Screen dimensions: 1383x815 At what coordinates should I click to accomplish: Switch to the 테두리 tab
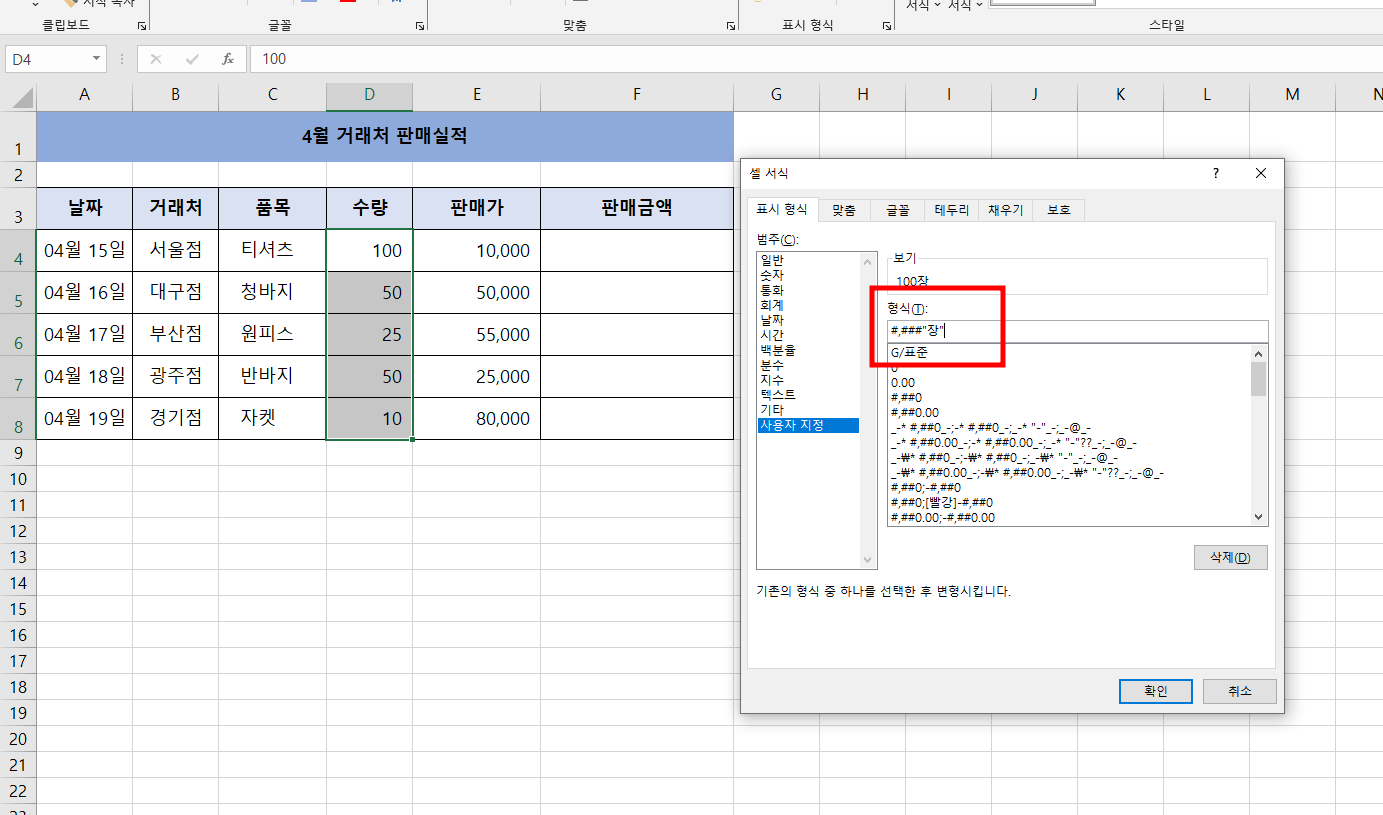click(x=951, y=211)
